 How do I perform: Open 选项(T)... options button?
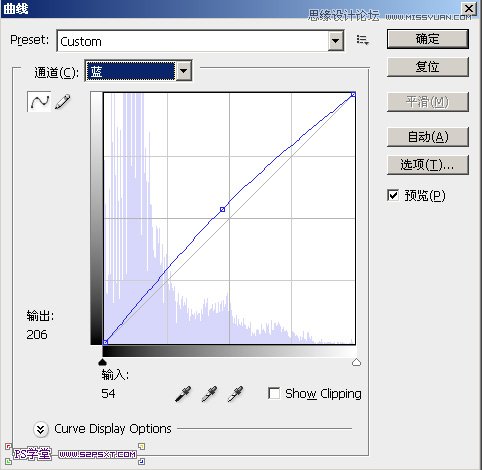click(428, 165)
